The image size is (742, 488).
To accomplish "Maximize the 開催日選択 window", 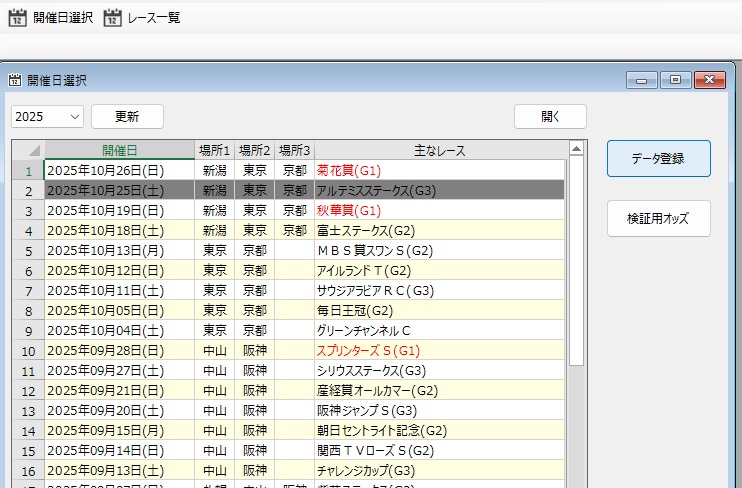I will (x=676, y=80).
